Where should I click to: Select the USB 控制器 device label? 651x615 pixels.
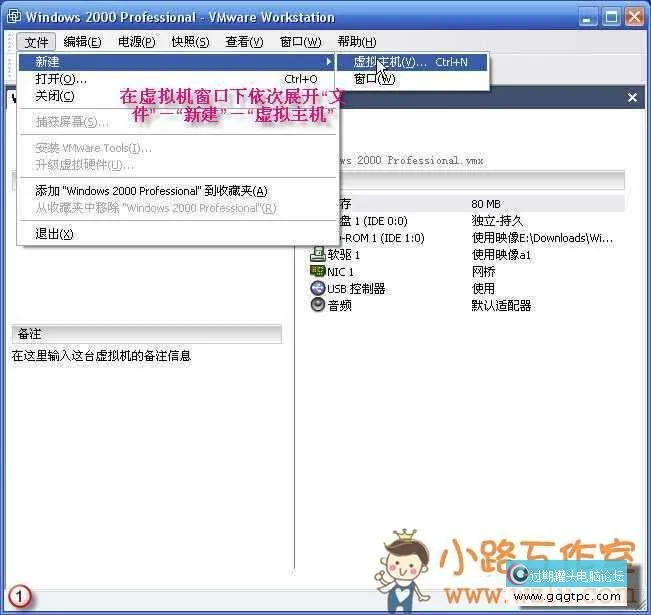(x=356, y=289)
